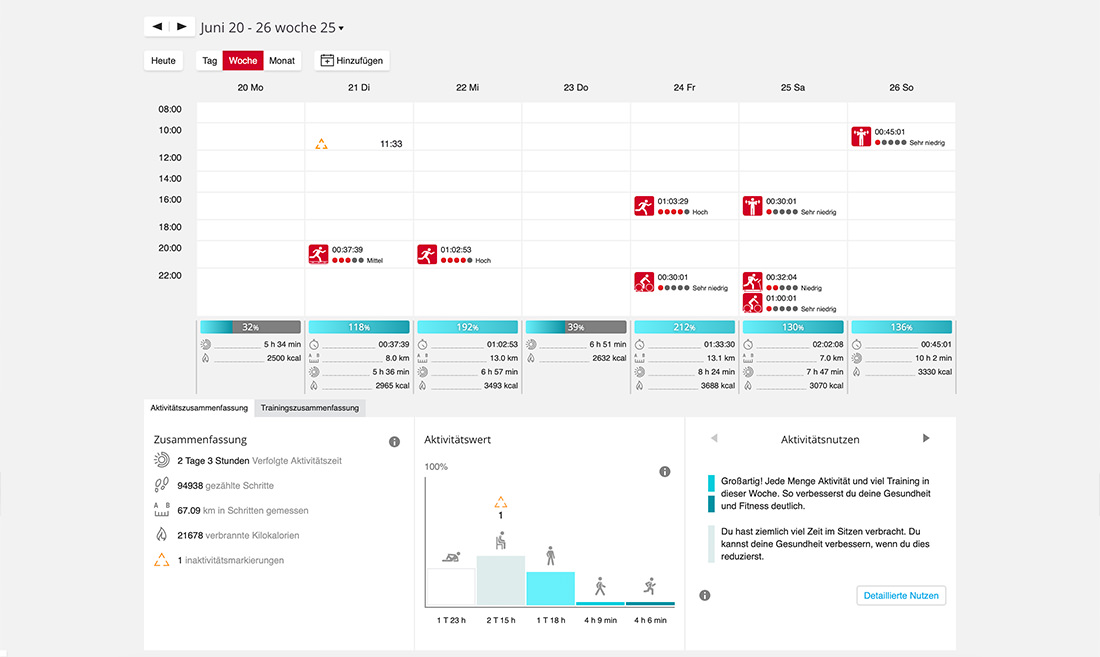Click Friday's 212% activity progress bar

tap(684, 327)
